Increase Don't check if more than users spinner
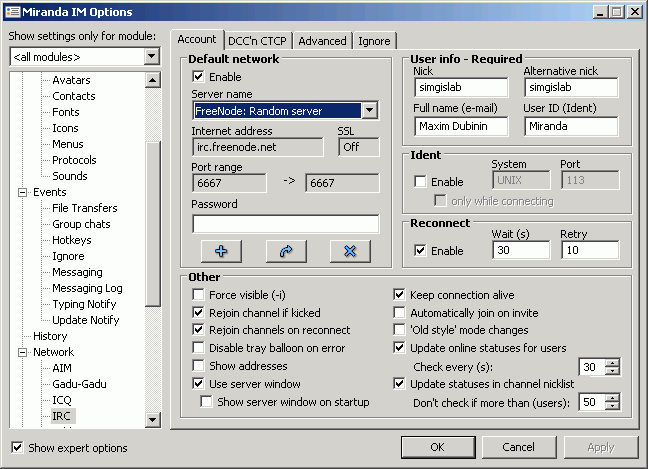Image resolution: width=648 pixels, height=469 pixels. (x=612, y=398)
